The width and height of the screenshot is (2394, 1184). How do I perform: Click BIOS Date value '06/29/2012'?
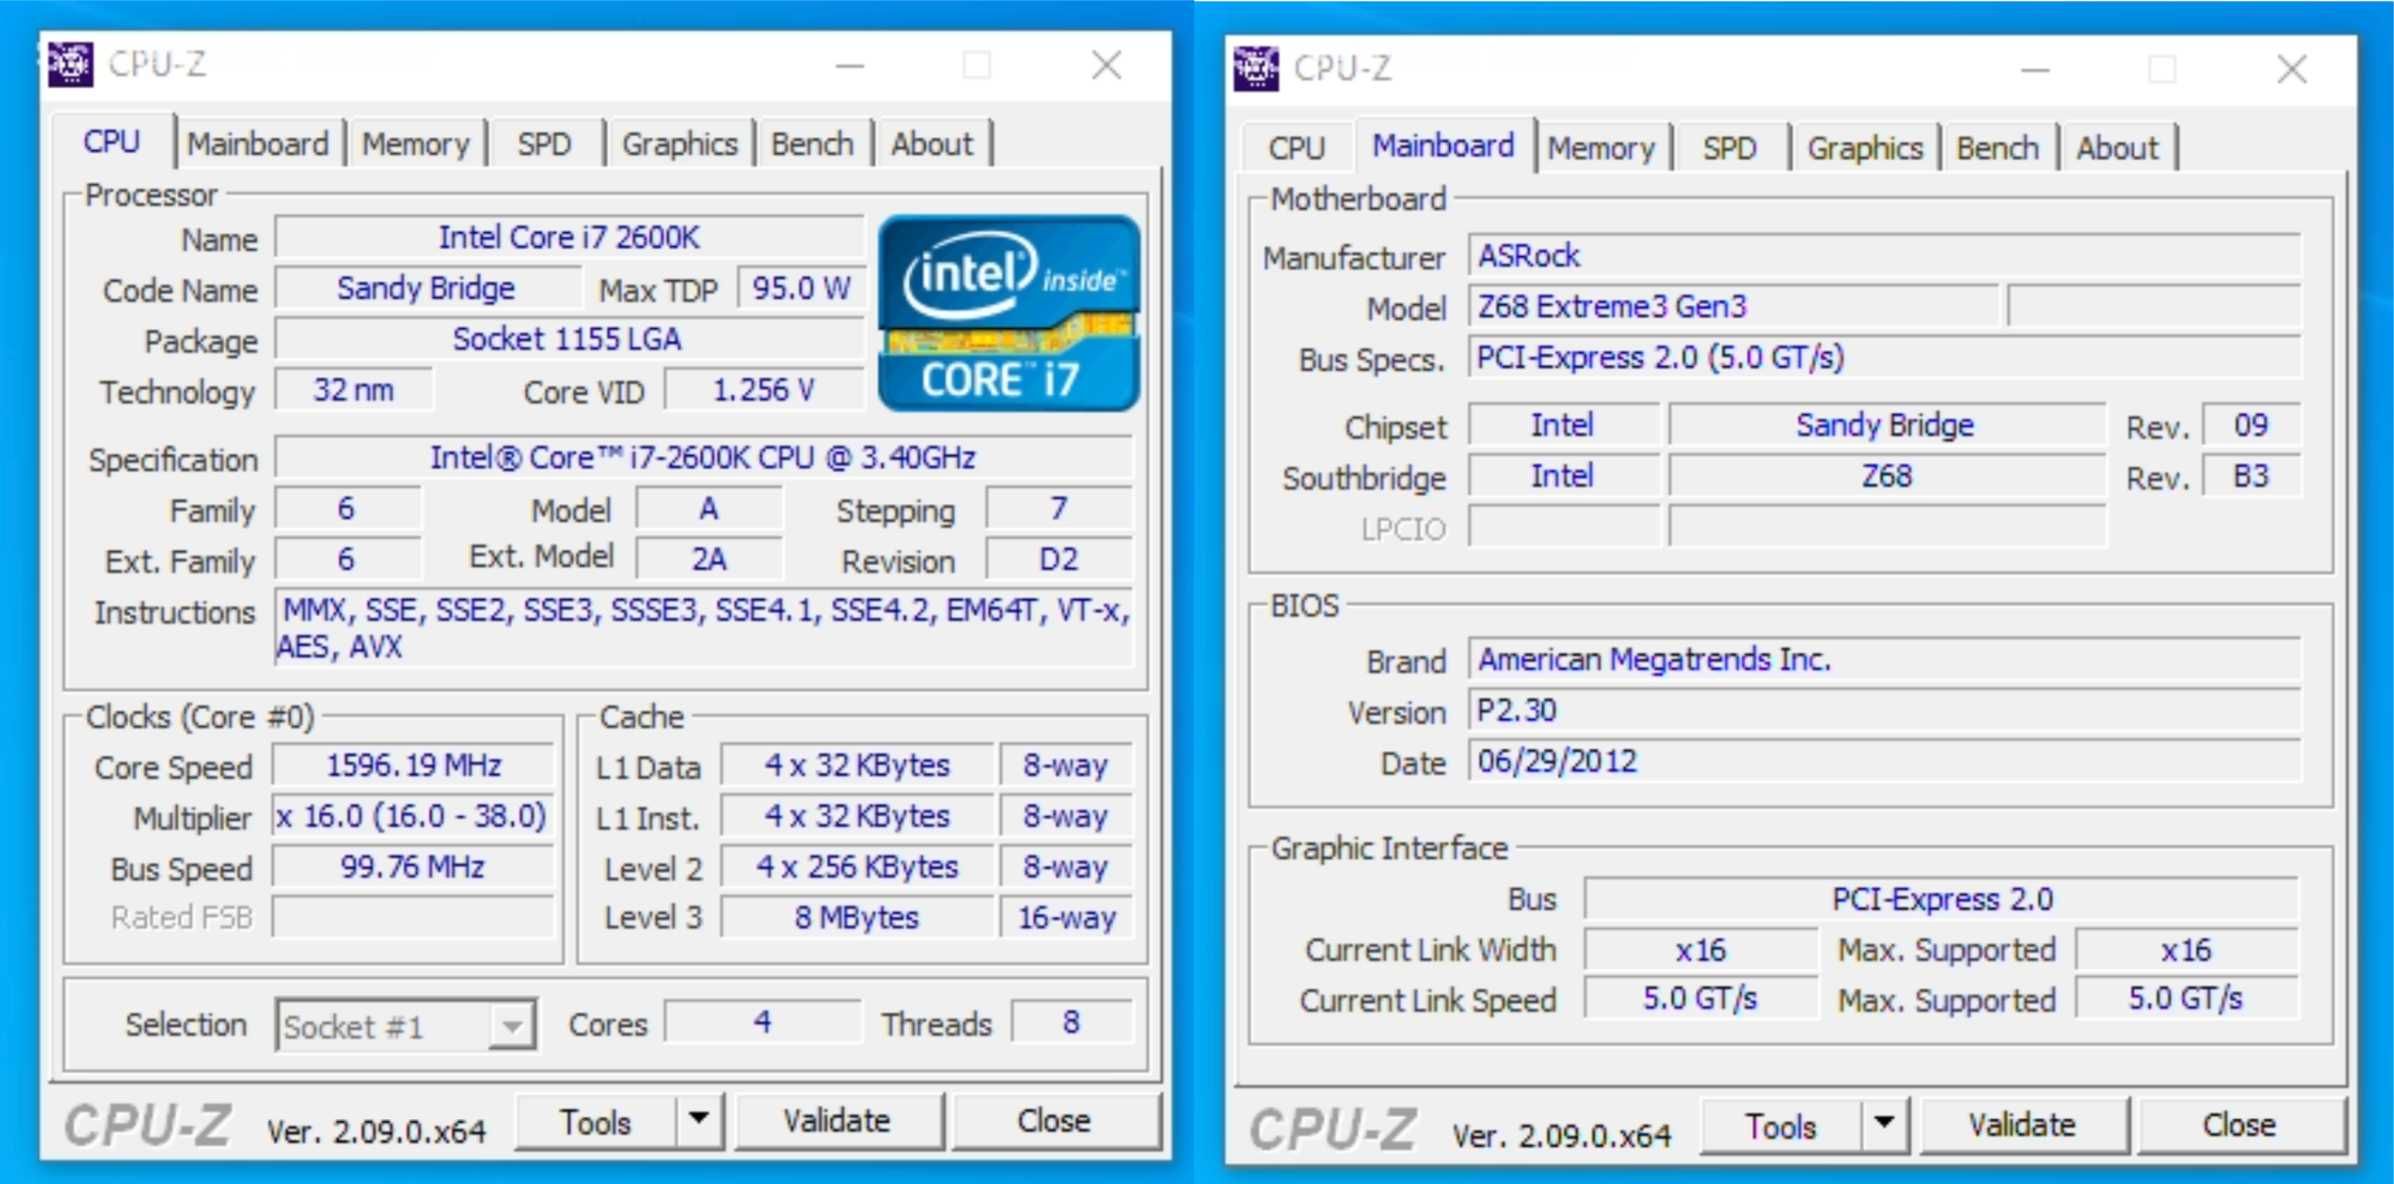[x=1885, y=762]
